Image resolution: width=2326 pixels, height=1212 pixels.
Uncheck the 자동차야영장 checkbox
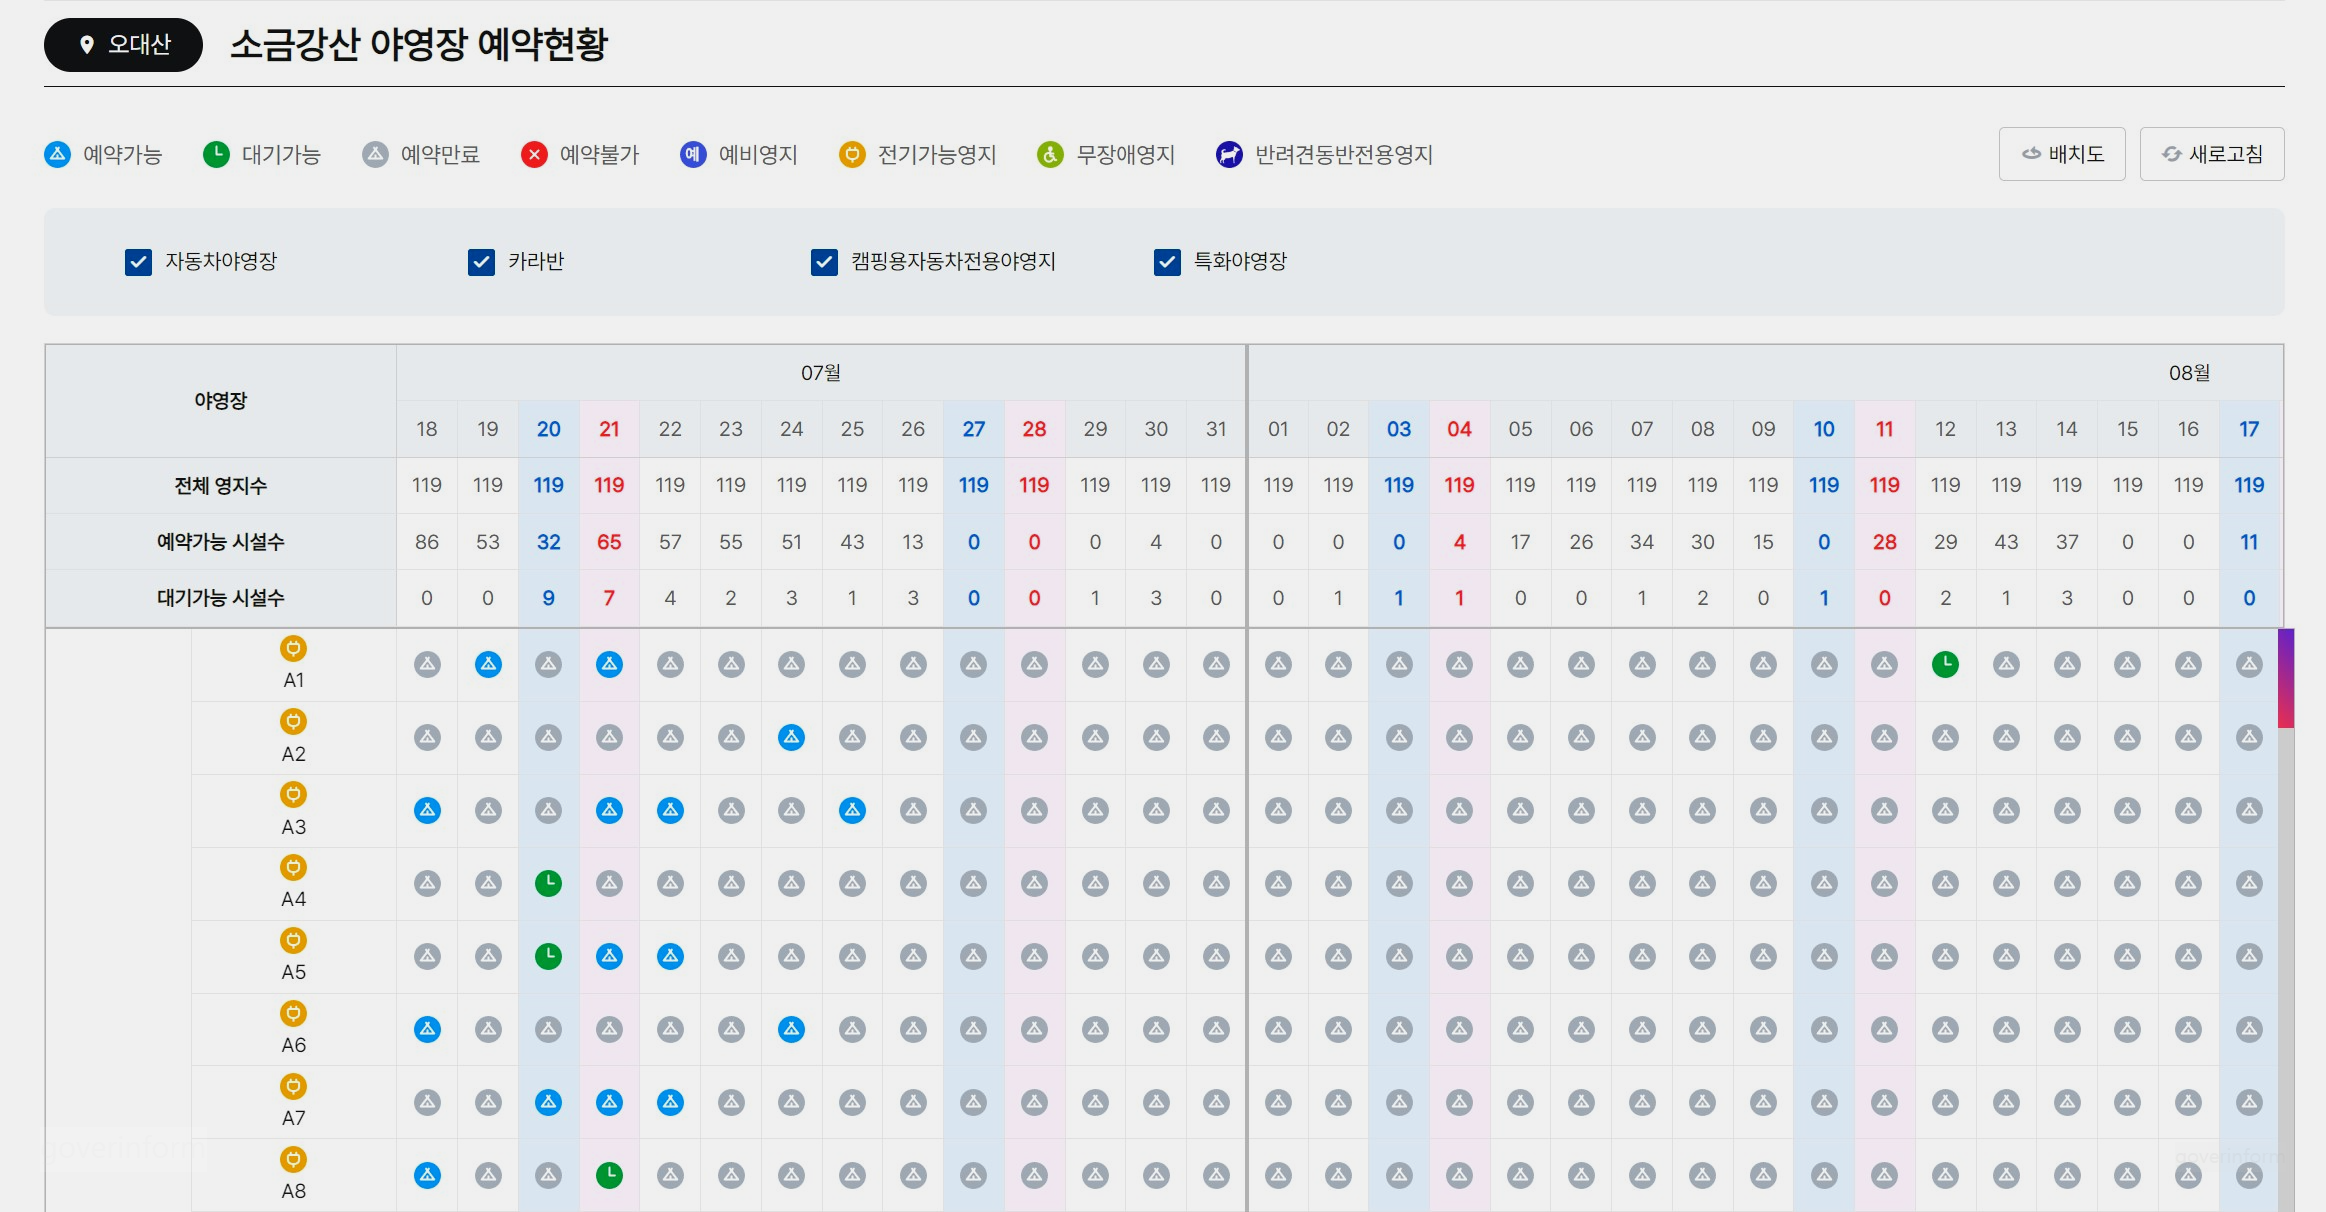[x=138, y=262]
